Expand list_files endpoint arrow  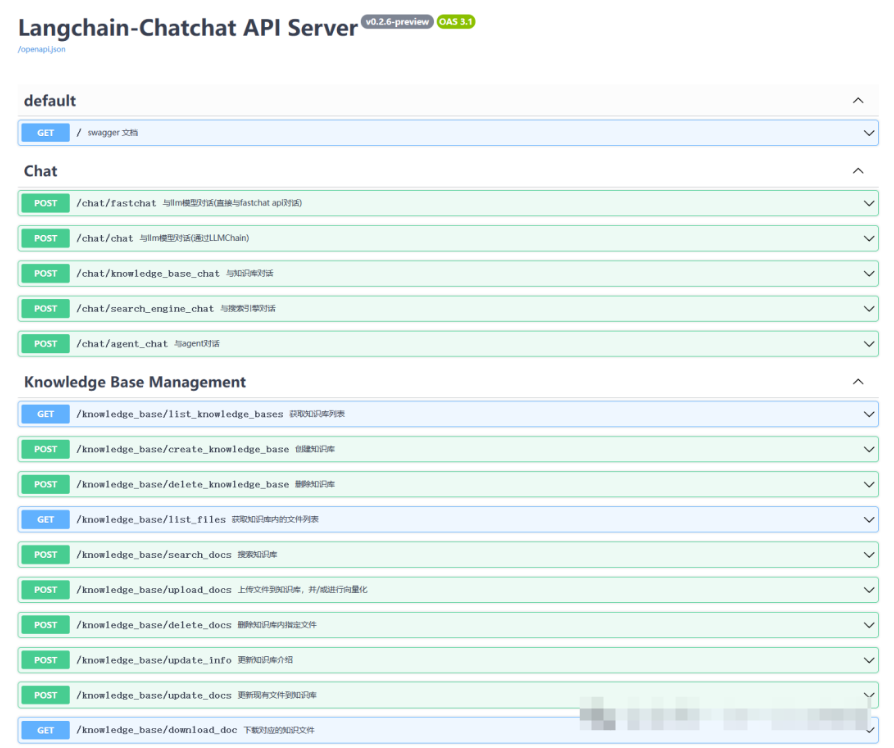(x=869, y=520)
